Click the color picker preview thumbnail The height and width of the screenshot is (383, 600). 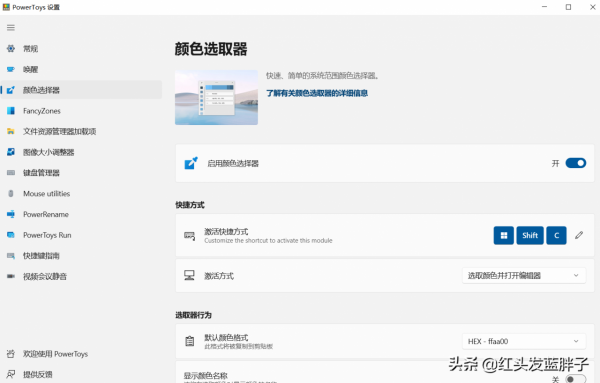tap(217, 97)
